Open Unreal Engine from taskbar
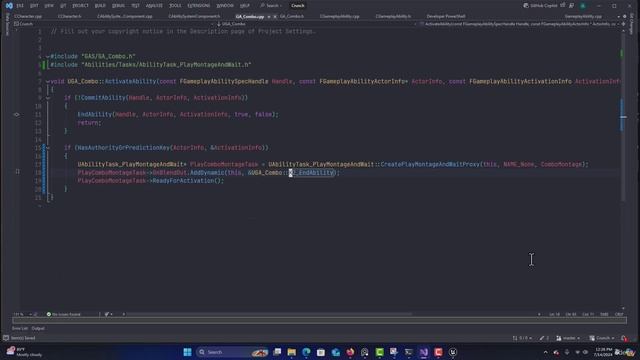 (453, 352)
